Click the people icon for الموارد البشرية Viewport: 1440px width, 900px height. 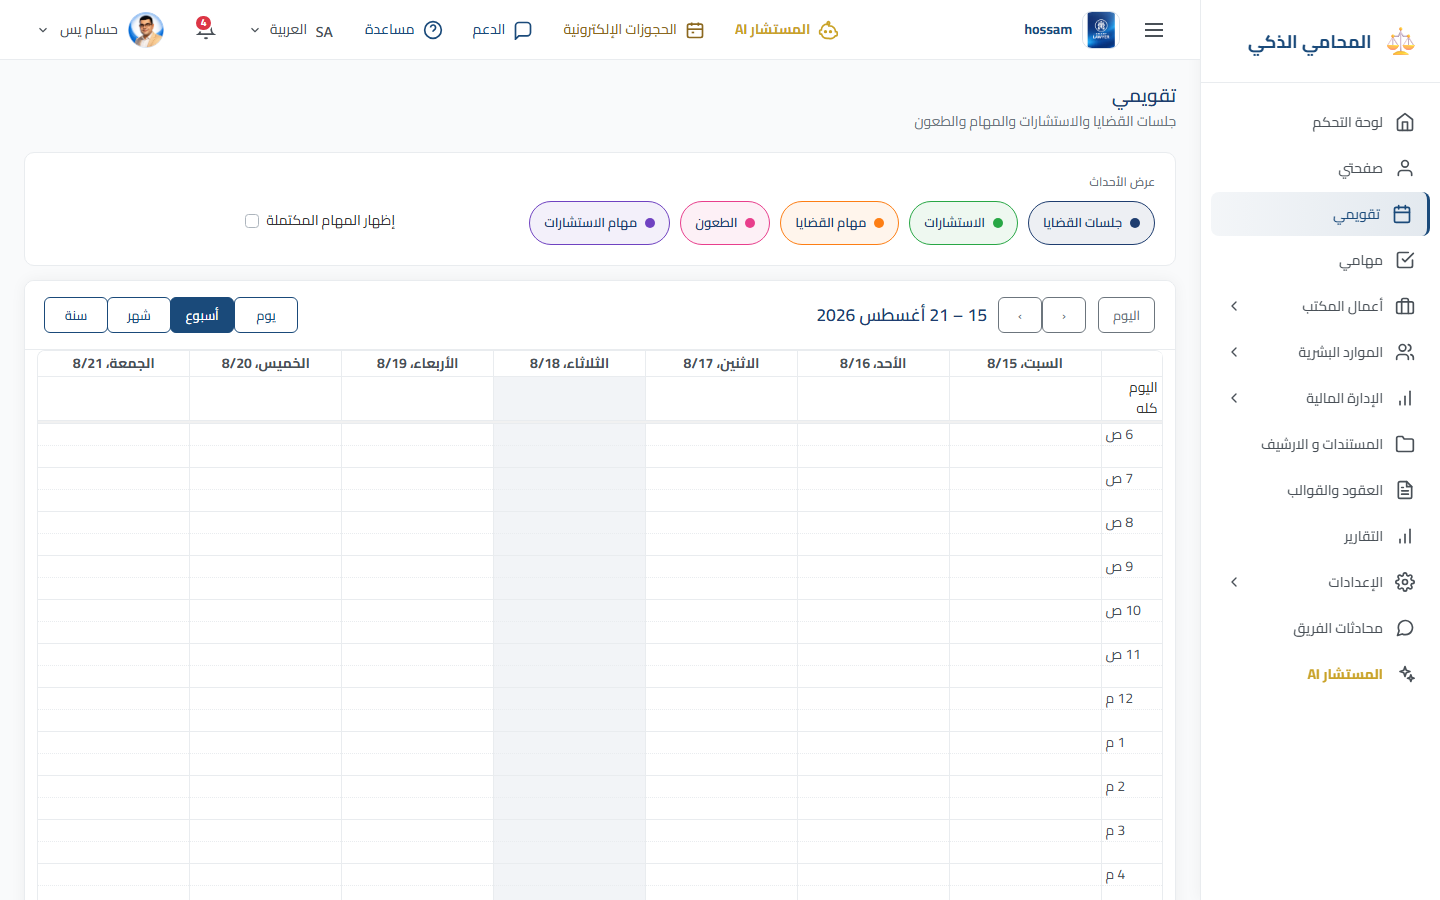coord(1405,352)
